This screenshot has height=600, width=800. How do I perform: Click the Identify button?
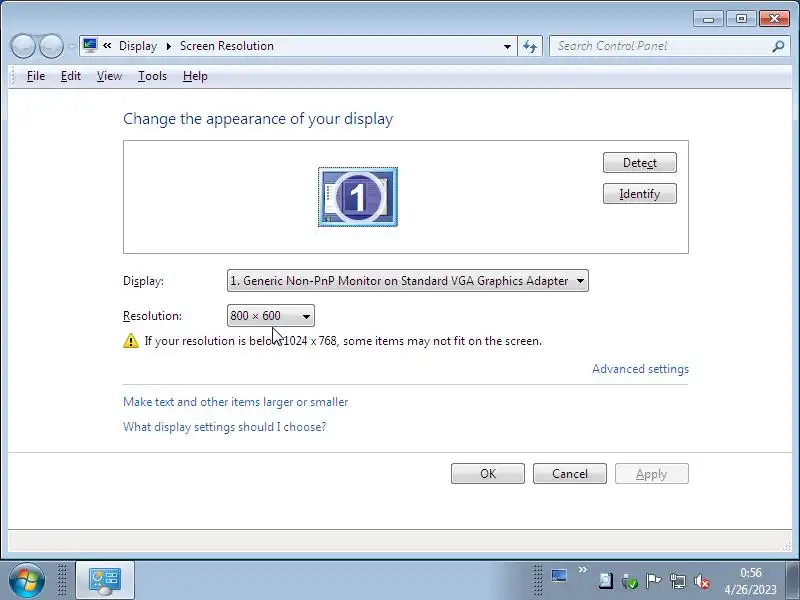(640, 194)
